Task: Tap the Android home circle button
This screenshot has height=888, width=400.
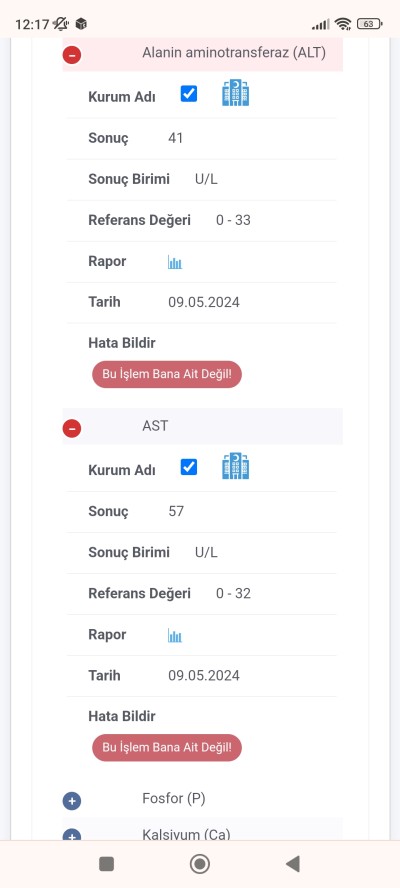Action: click(199, 864)
